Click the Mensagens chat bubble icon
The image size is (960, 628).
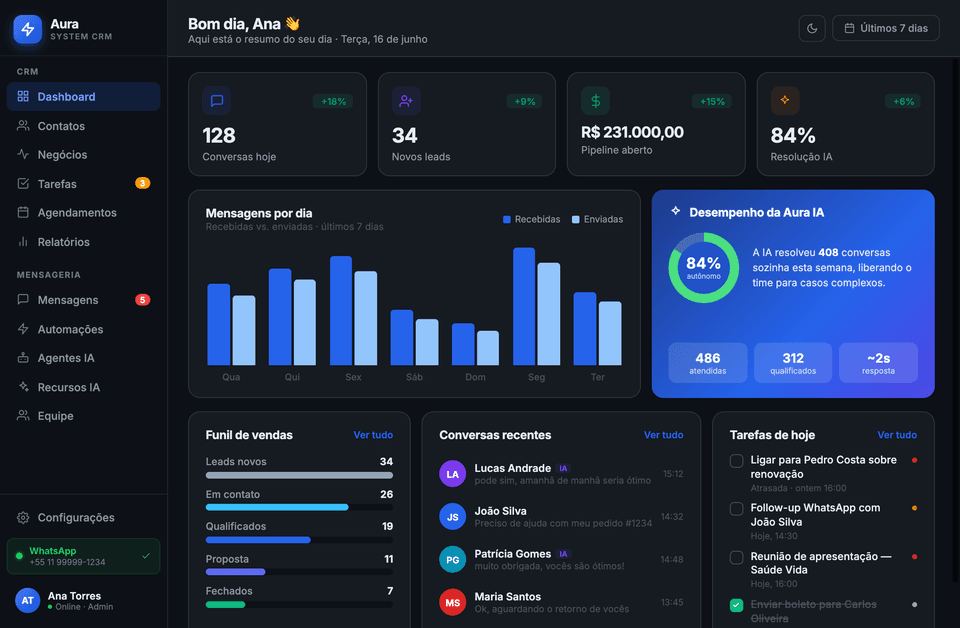23,299
